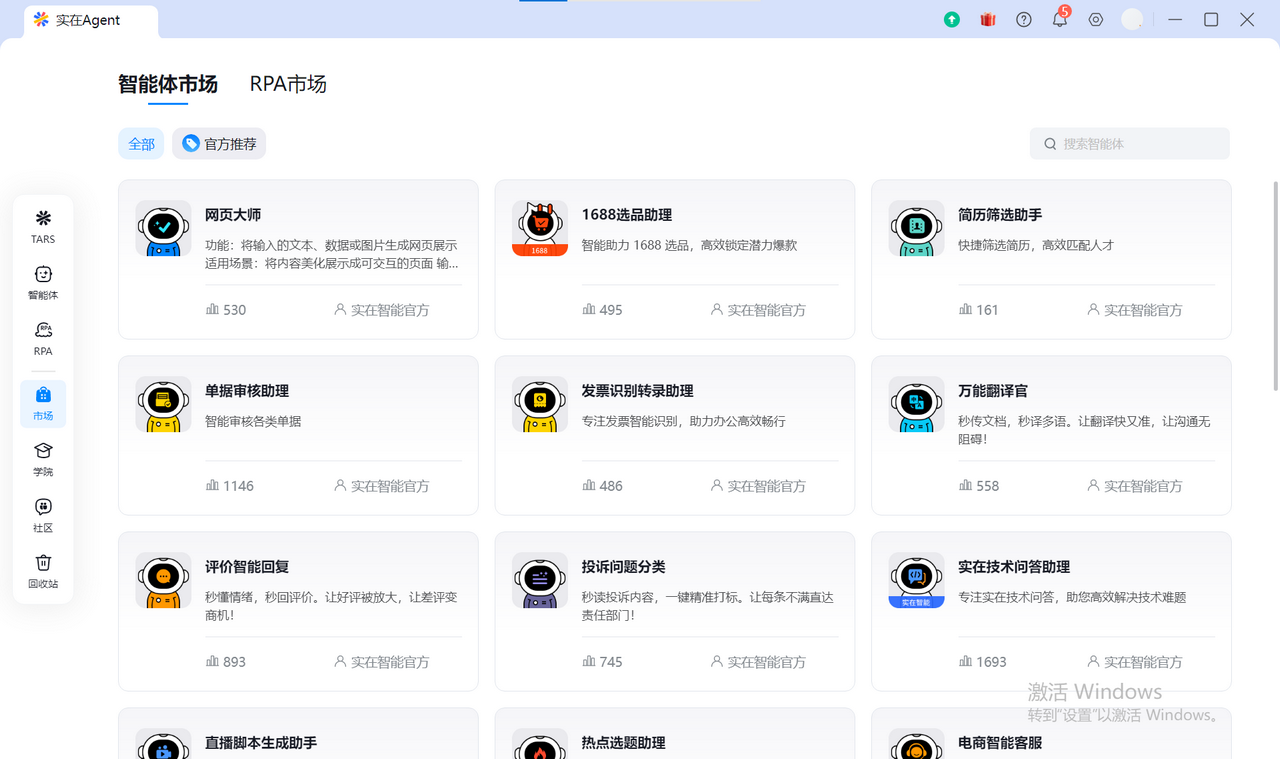Image resolution: width=1280 pixels, height=759 pixels.
Task: Switch to the RPA市场 tab
Action: (288, 84)
